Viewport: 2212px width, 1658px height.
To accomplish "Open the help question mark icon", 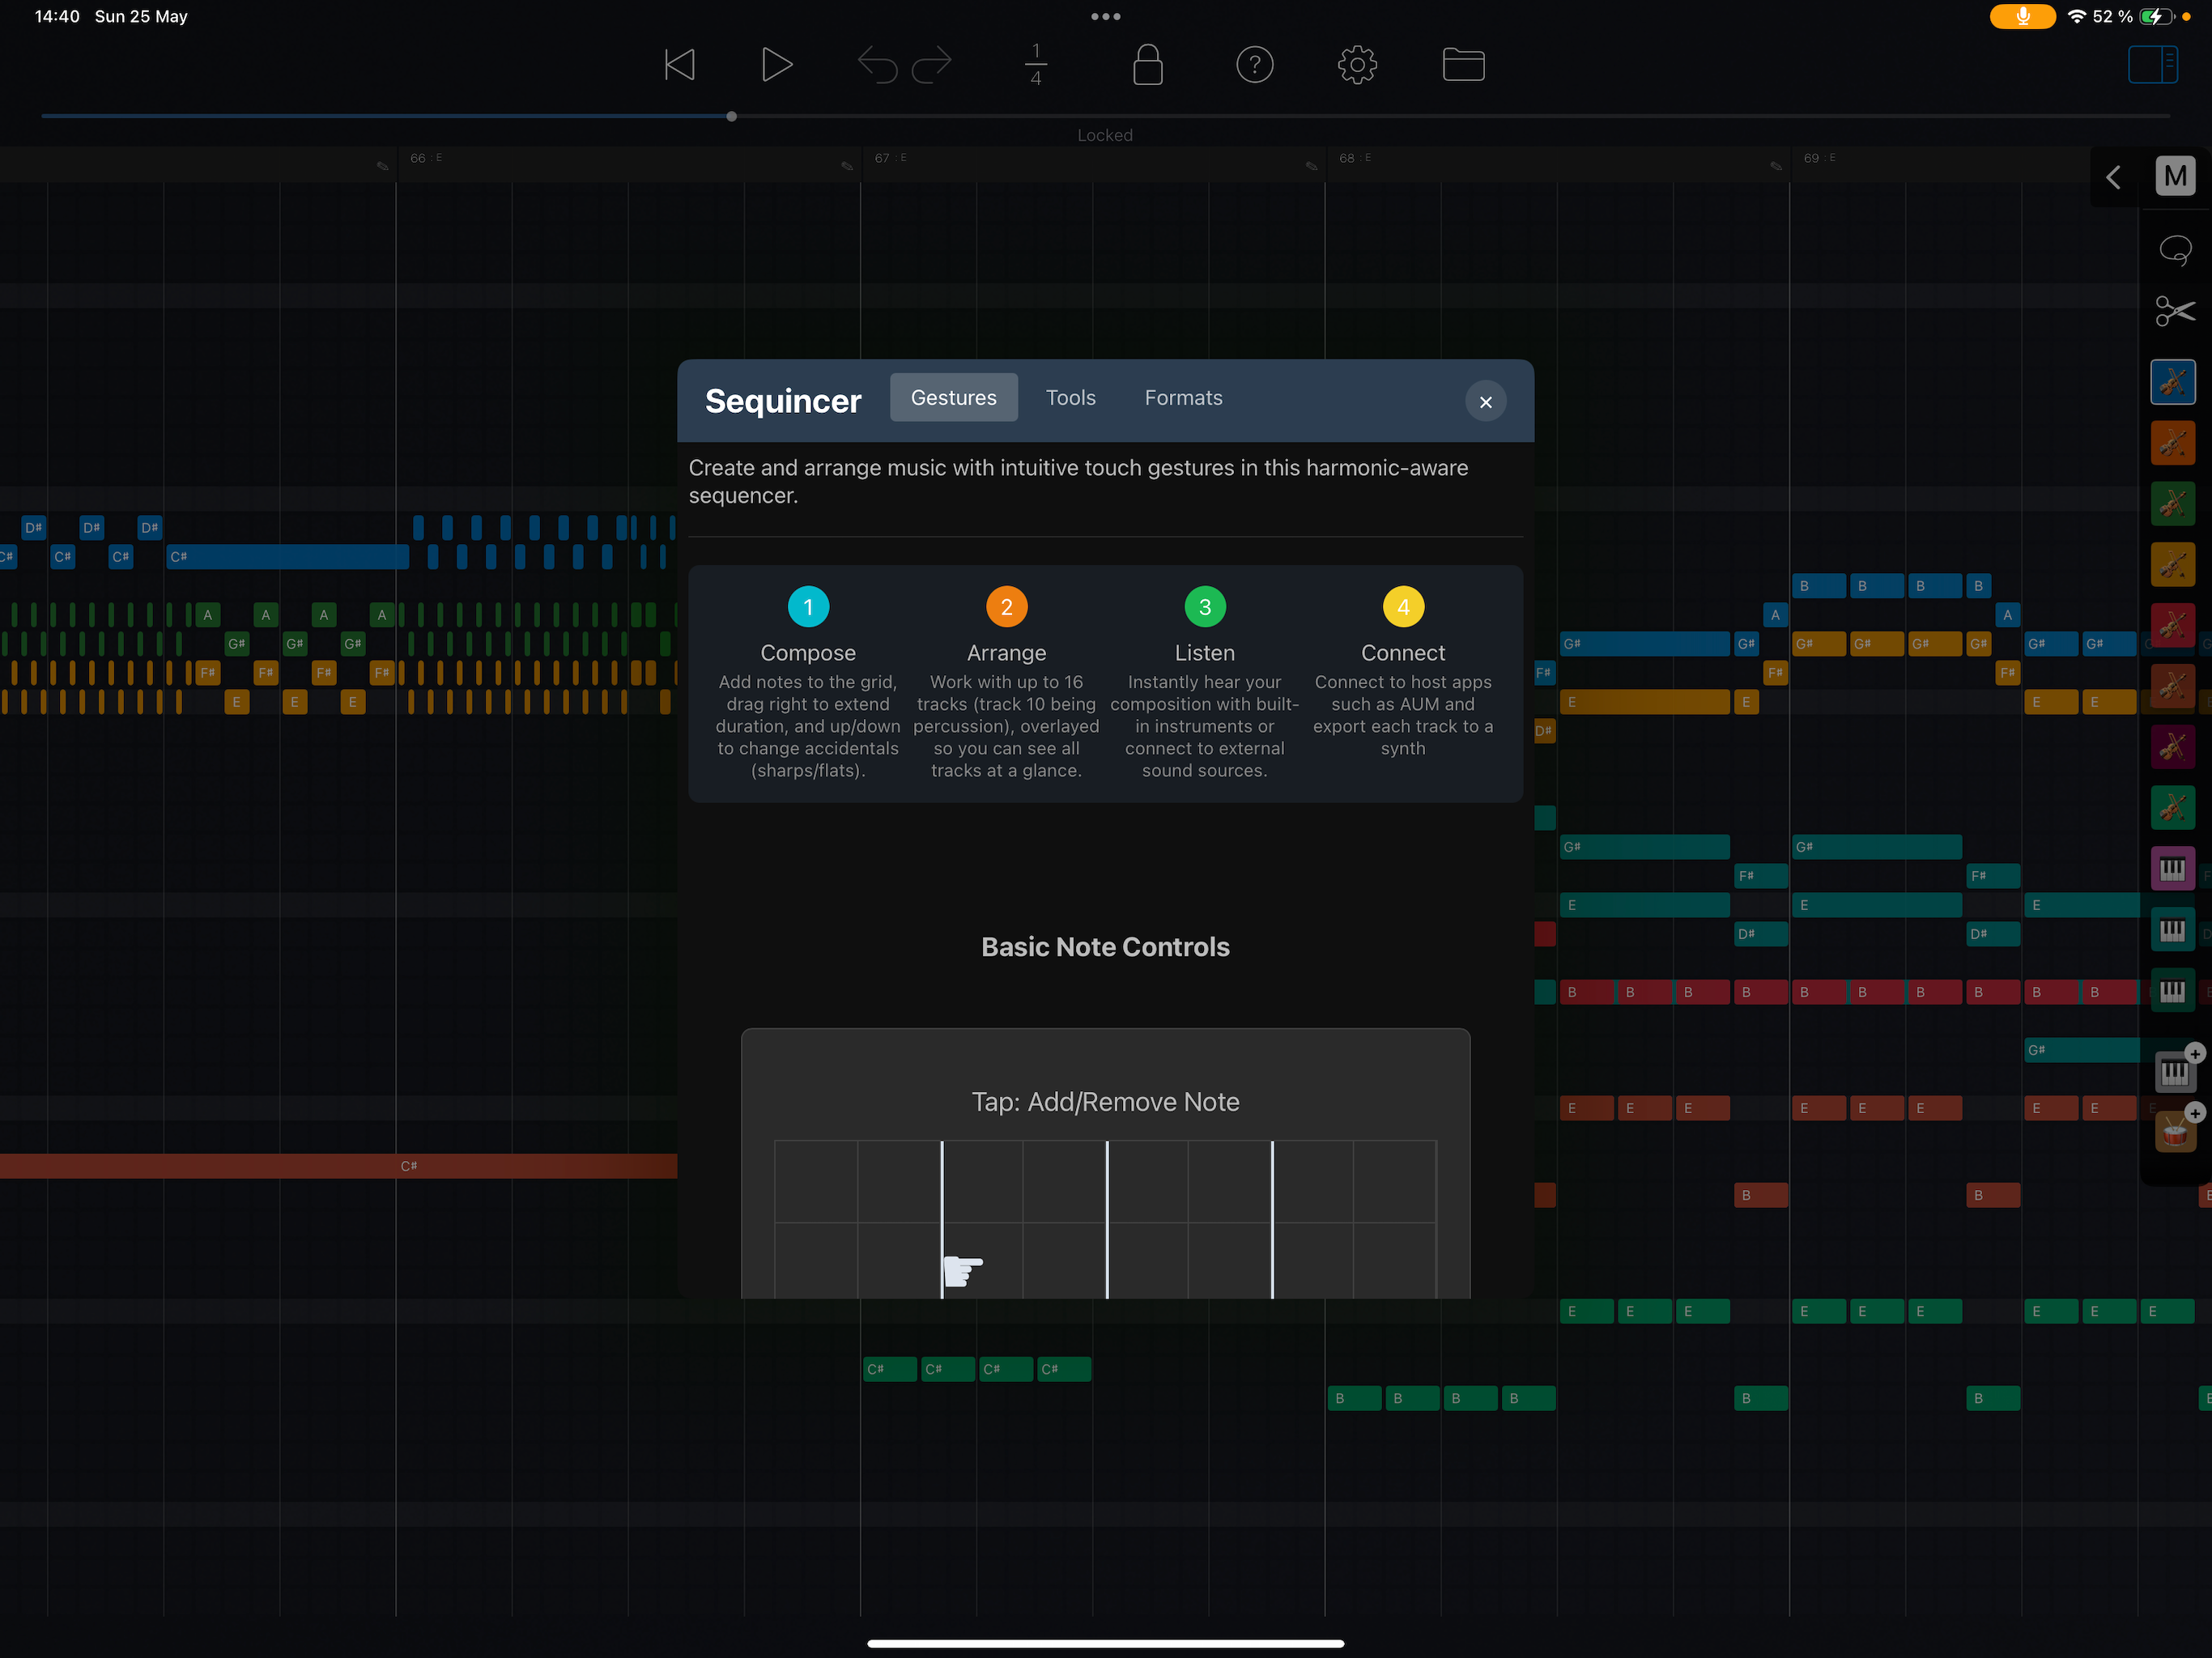I will pos(1255,66).
